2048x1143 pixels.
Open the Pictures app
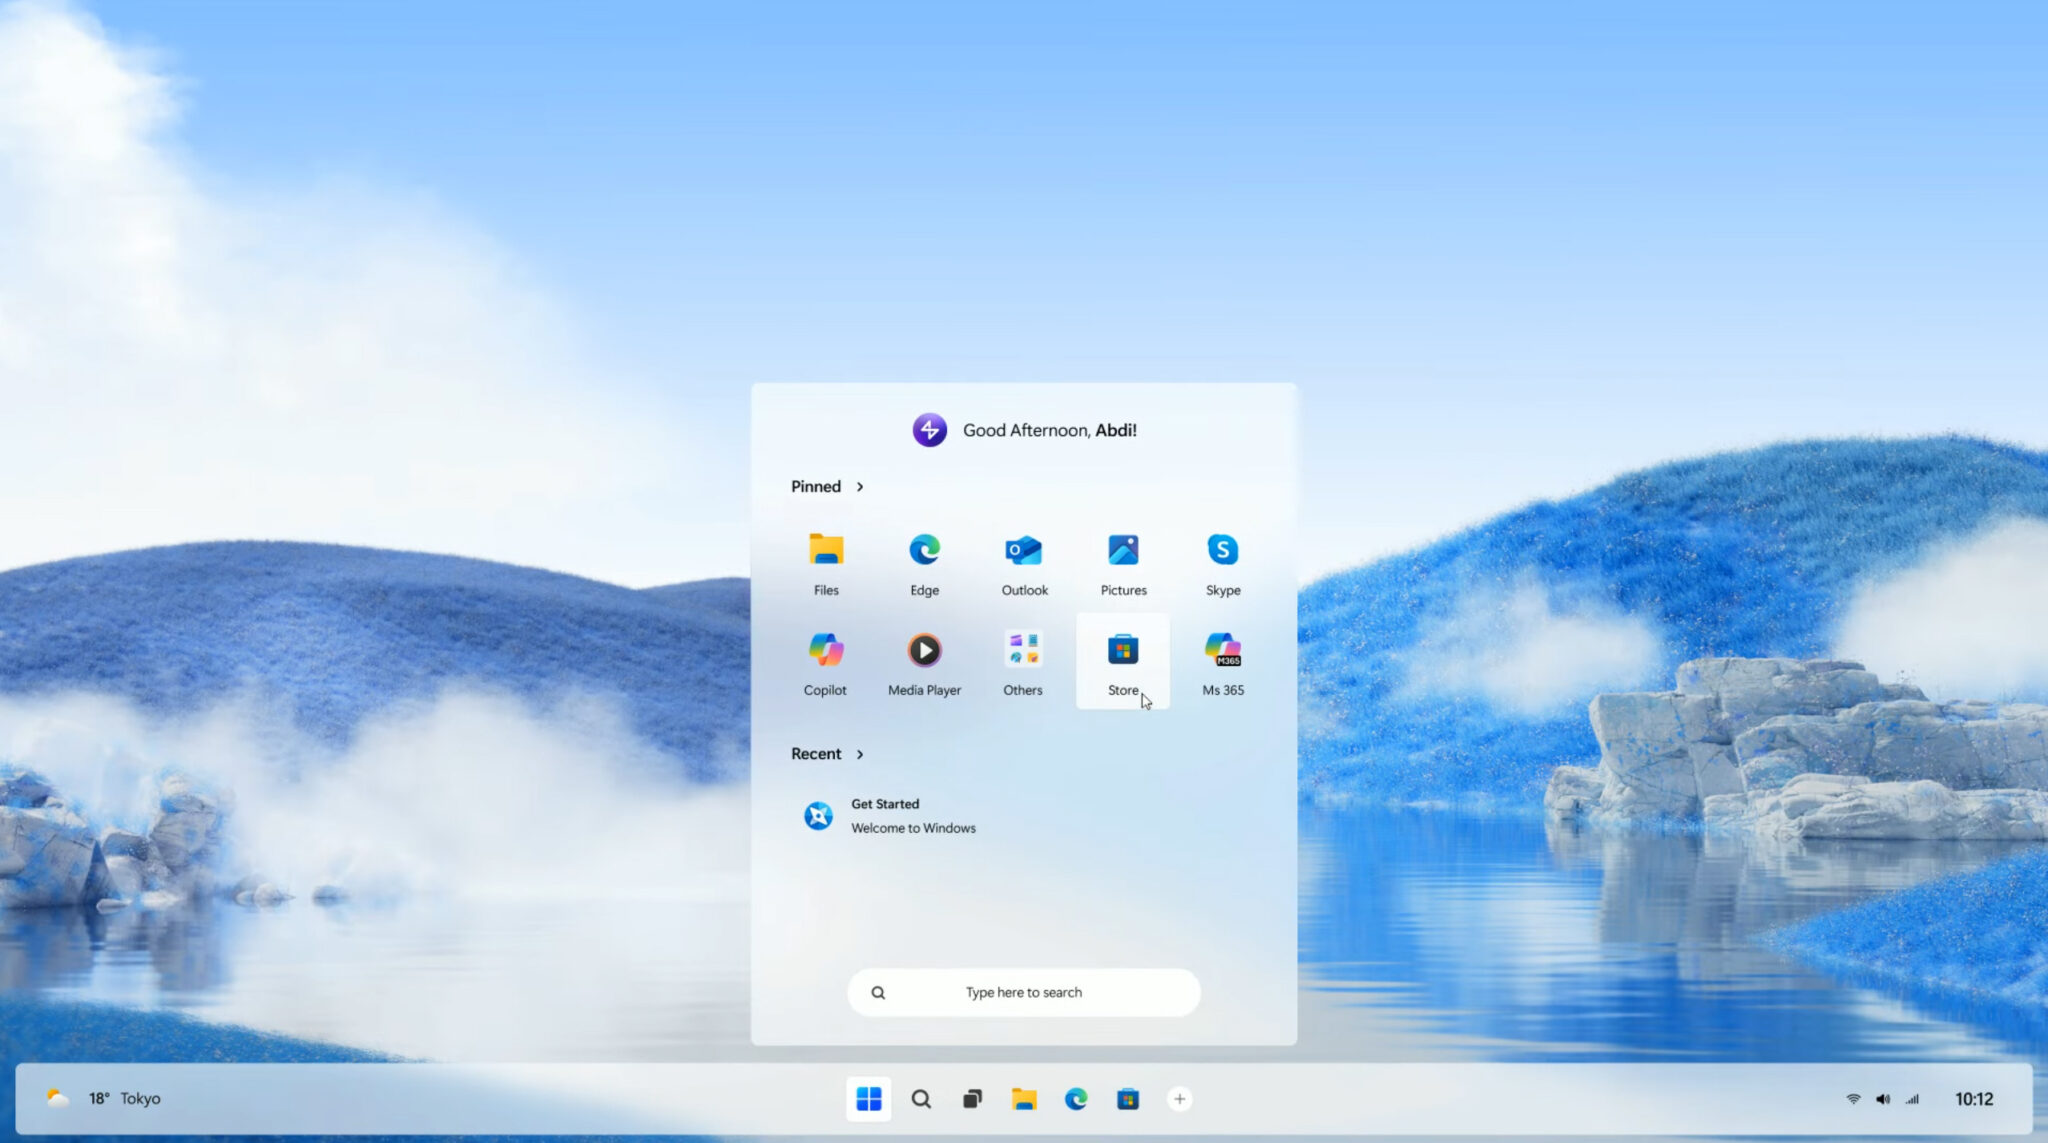coord(1122,563)
